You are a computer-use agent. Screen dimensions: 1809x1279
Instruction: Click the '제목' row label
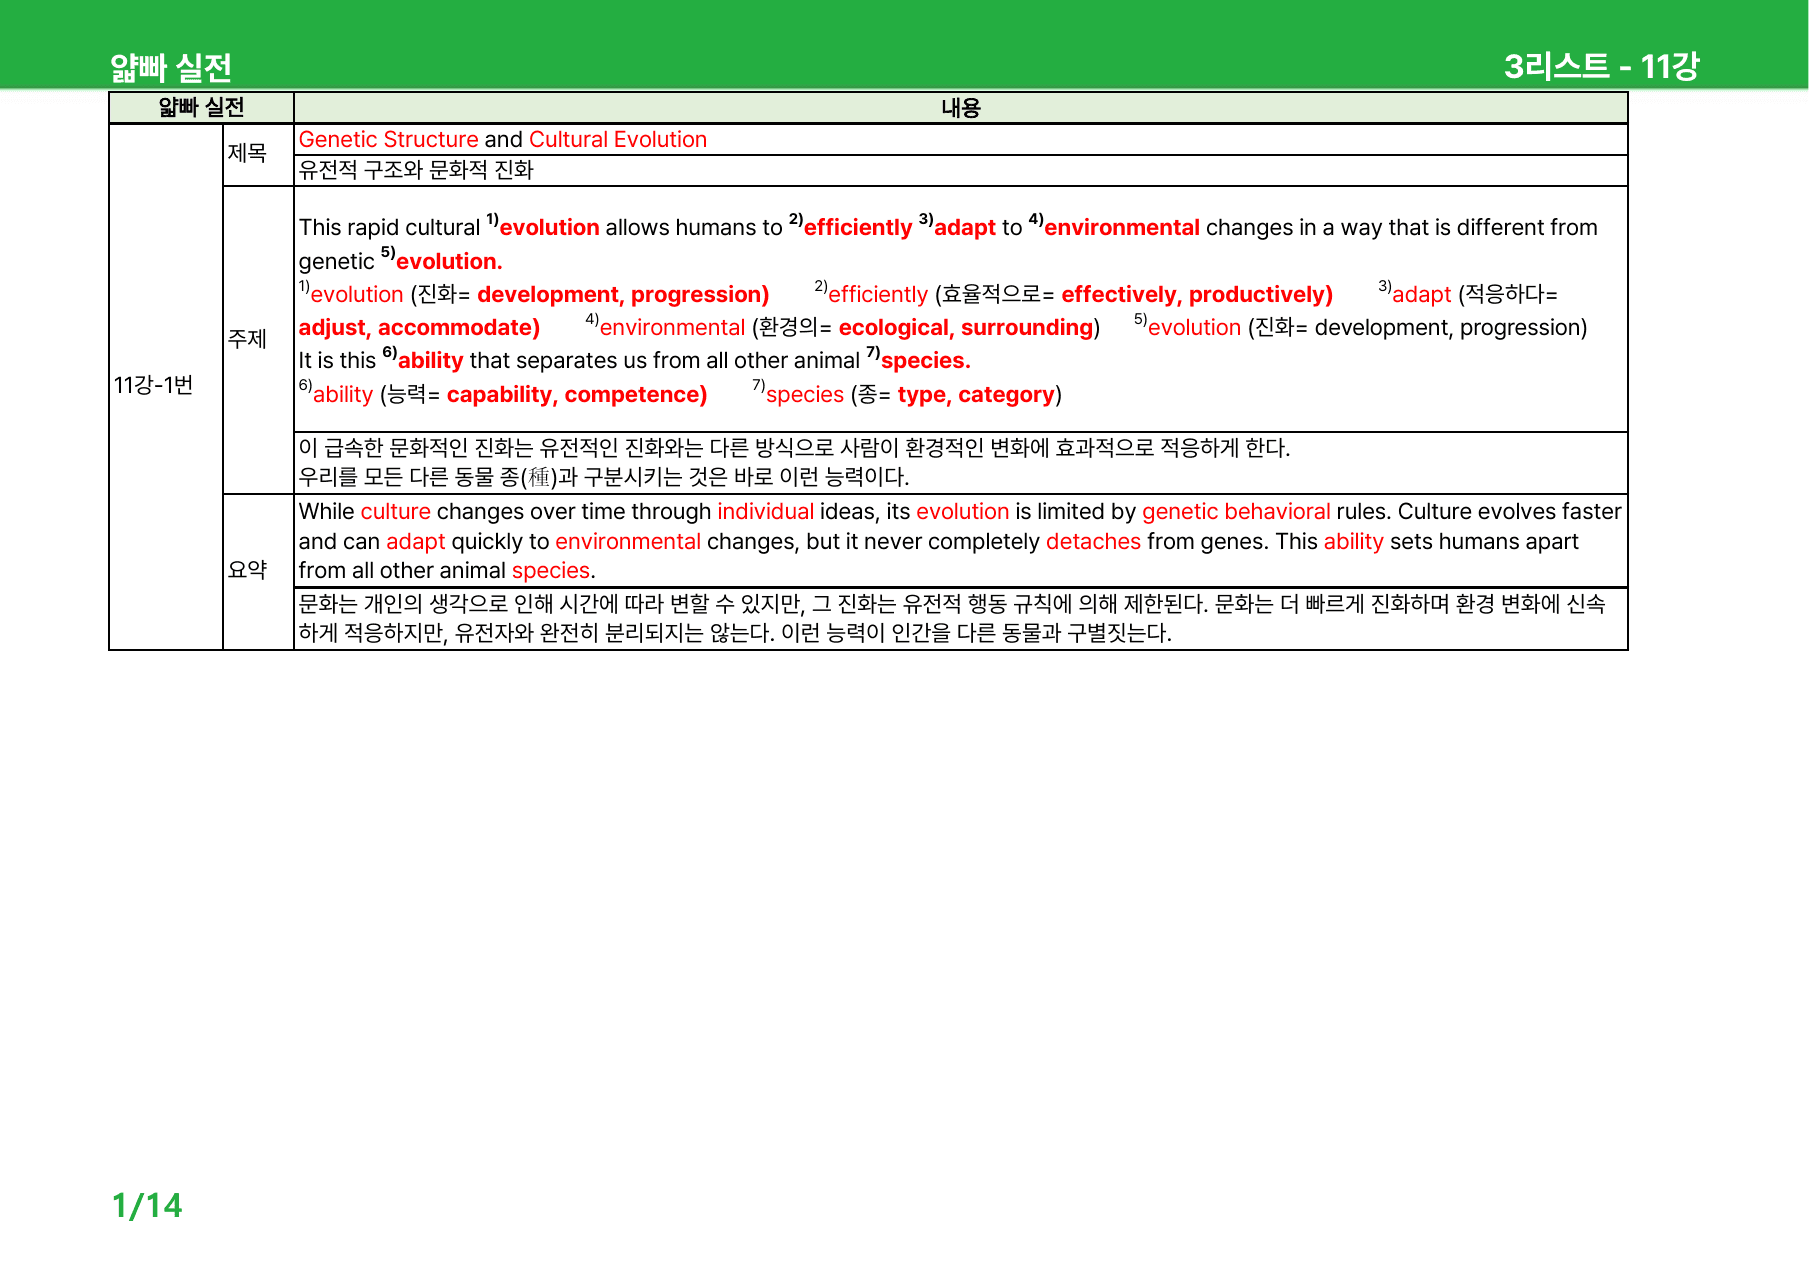coord(247,153)
